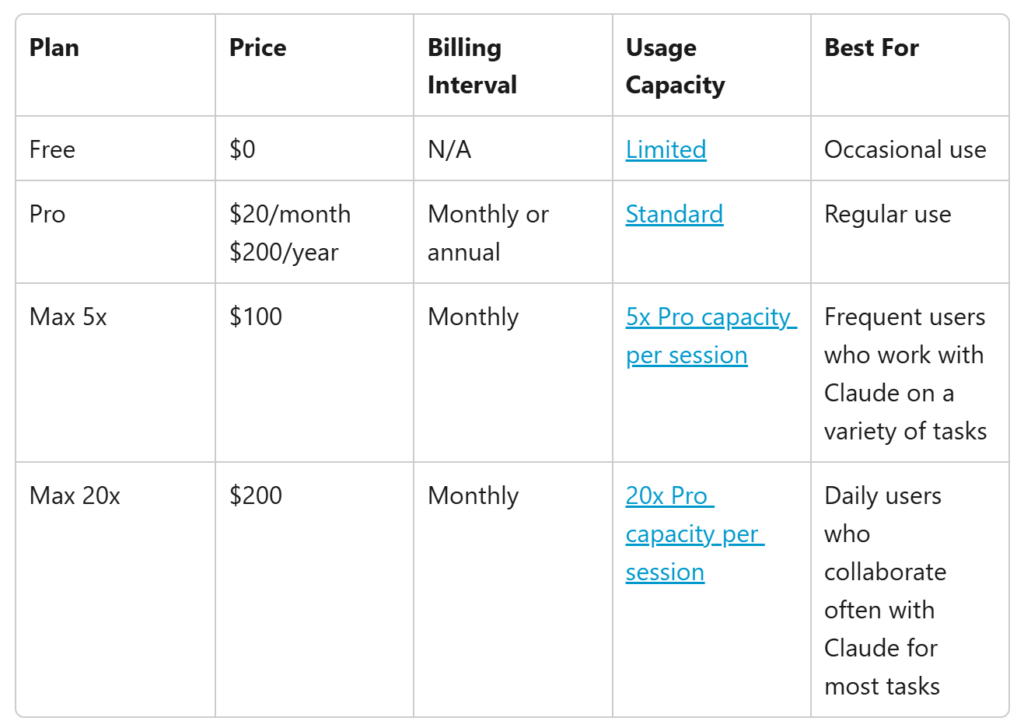The width and height of the screenshot is (1024, 728).
Task: Open the "Standard" usage capacity link
Action: tap(674, 215)
